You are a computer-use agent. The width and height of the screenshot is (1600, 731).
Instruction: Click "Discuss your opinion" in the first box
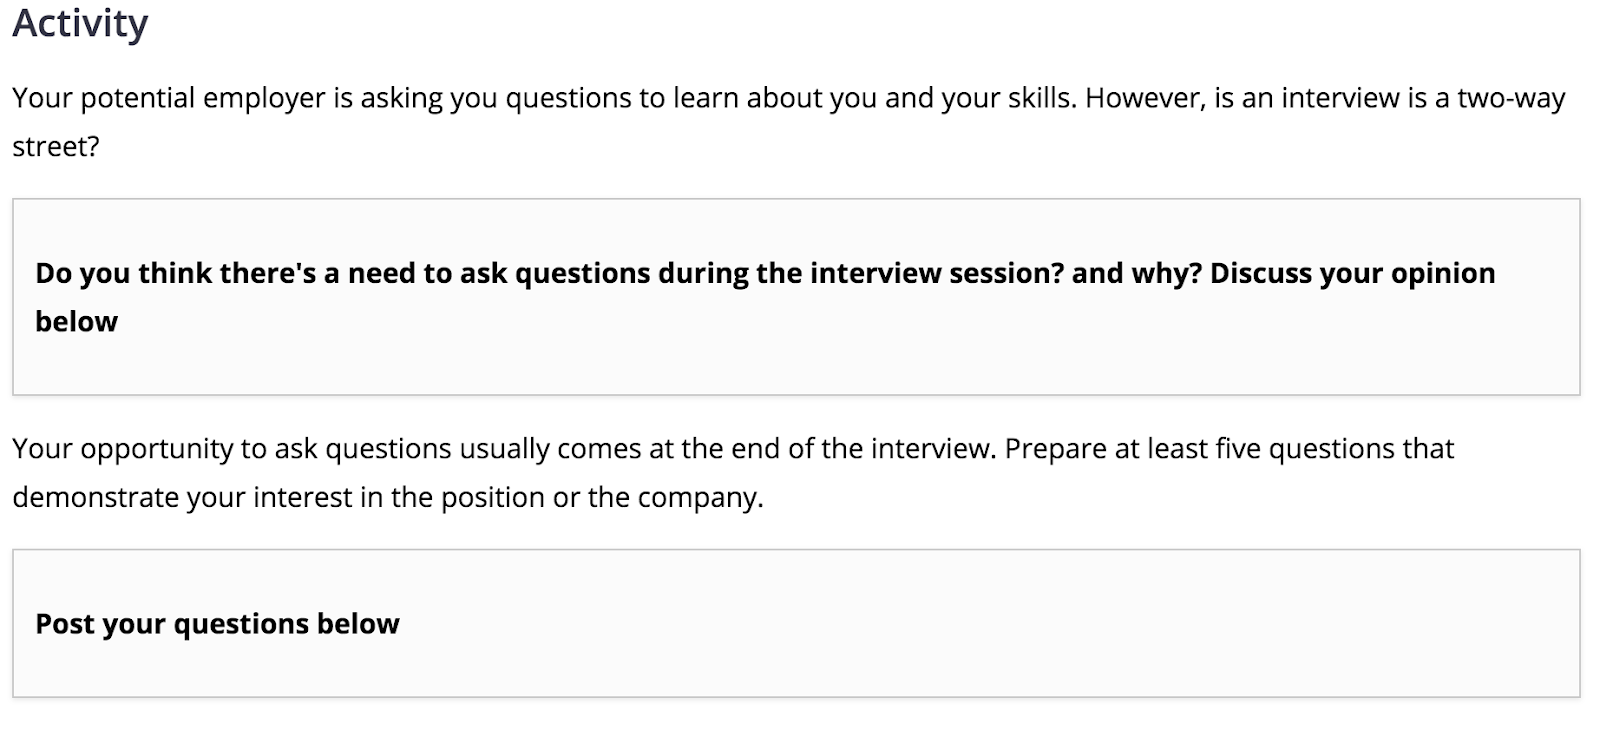point(1353,273)
